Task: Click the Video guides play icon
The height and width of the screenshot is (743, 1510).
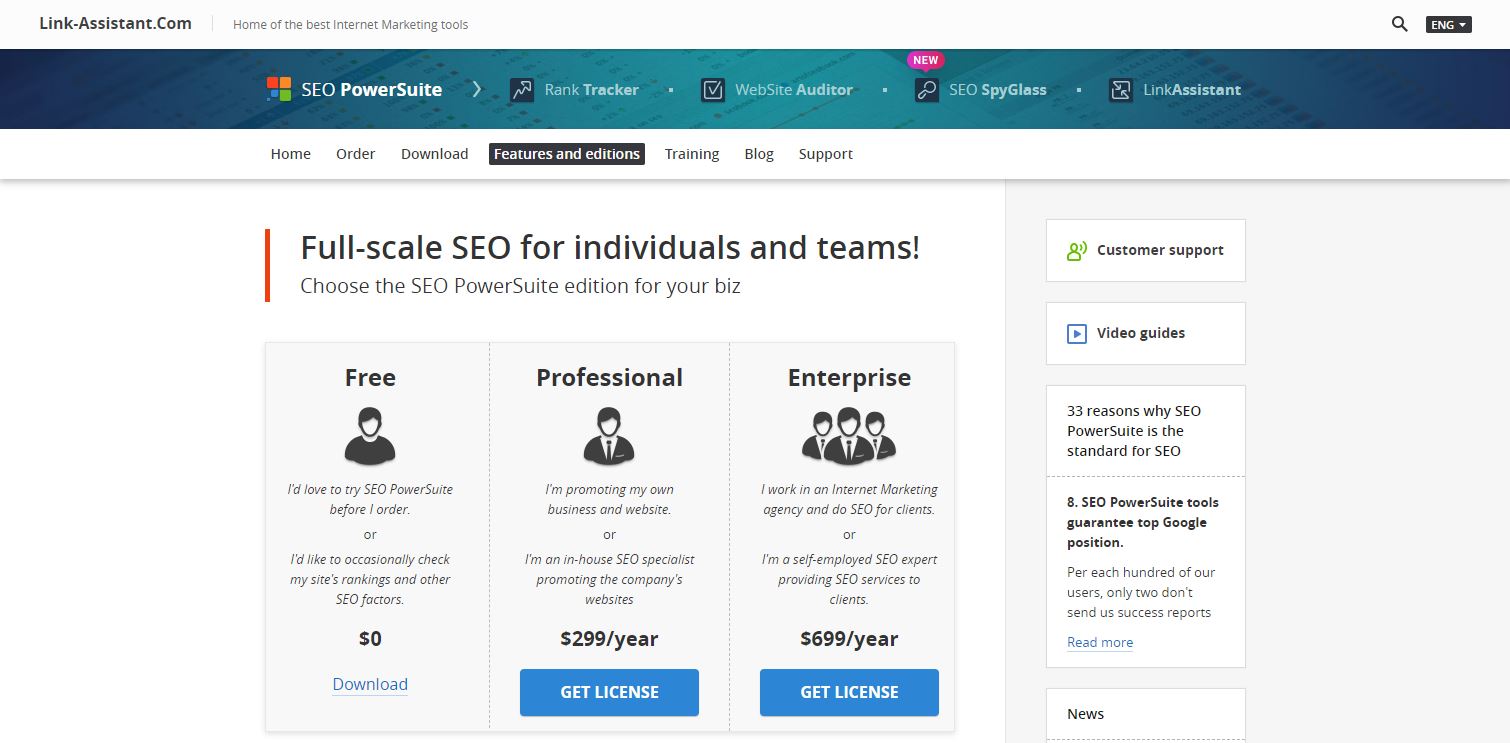Action: click(x=1077, y=334)
